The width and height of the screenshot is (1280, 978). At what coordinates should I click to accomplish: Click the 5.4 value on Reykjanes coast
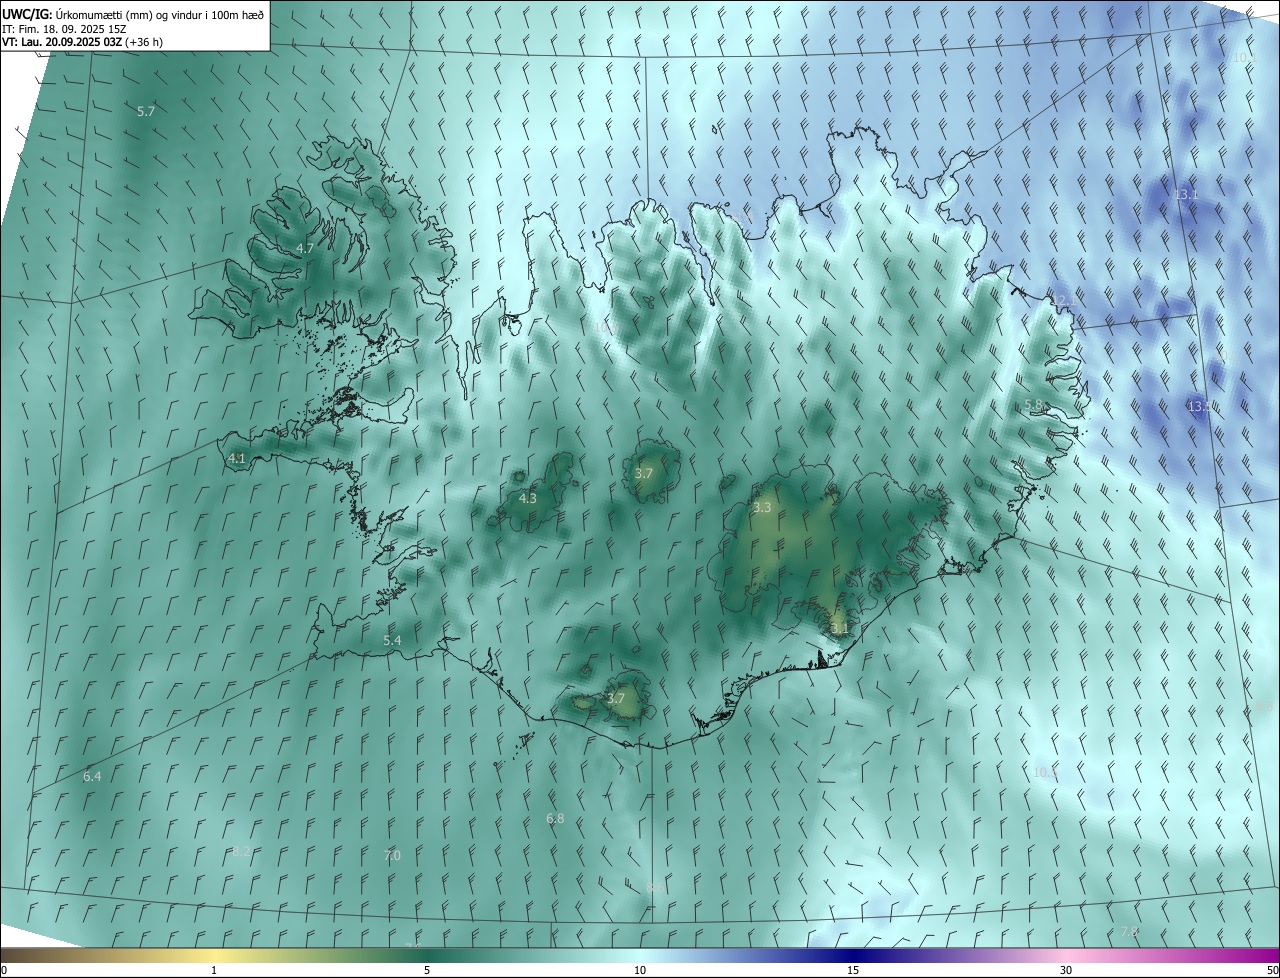[392, 640]
